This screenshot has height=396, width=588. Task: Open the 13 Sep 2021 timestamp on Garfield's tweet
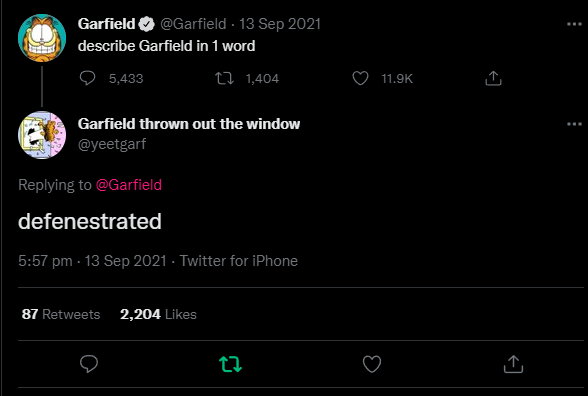pos(280,24)
